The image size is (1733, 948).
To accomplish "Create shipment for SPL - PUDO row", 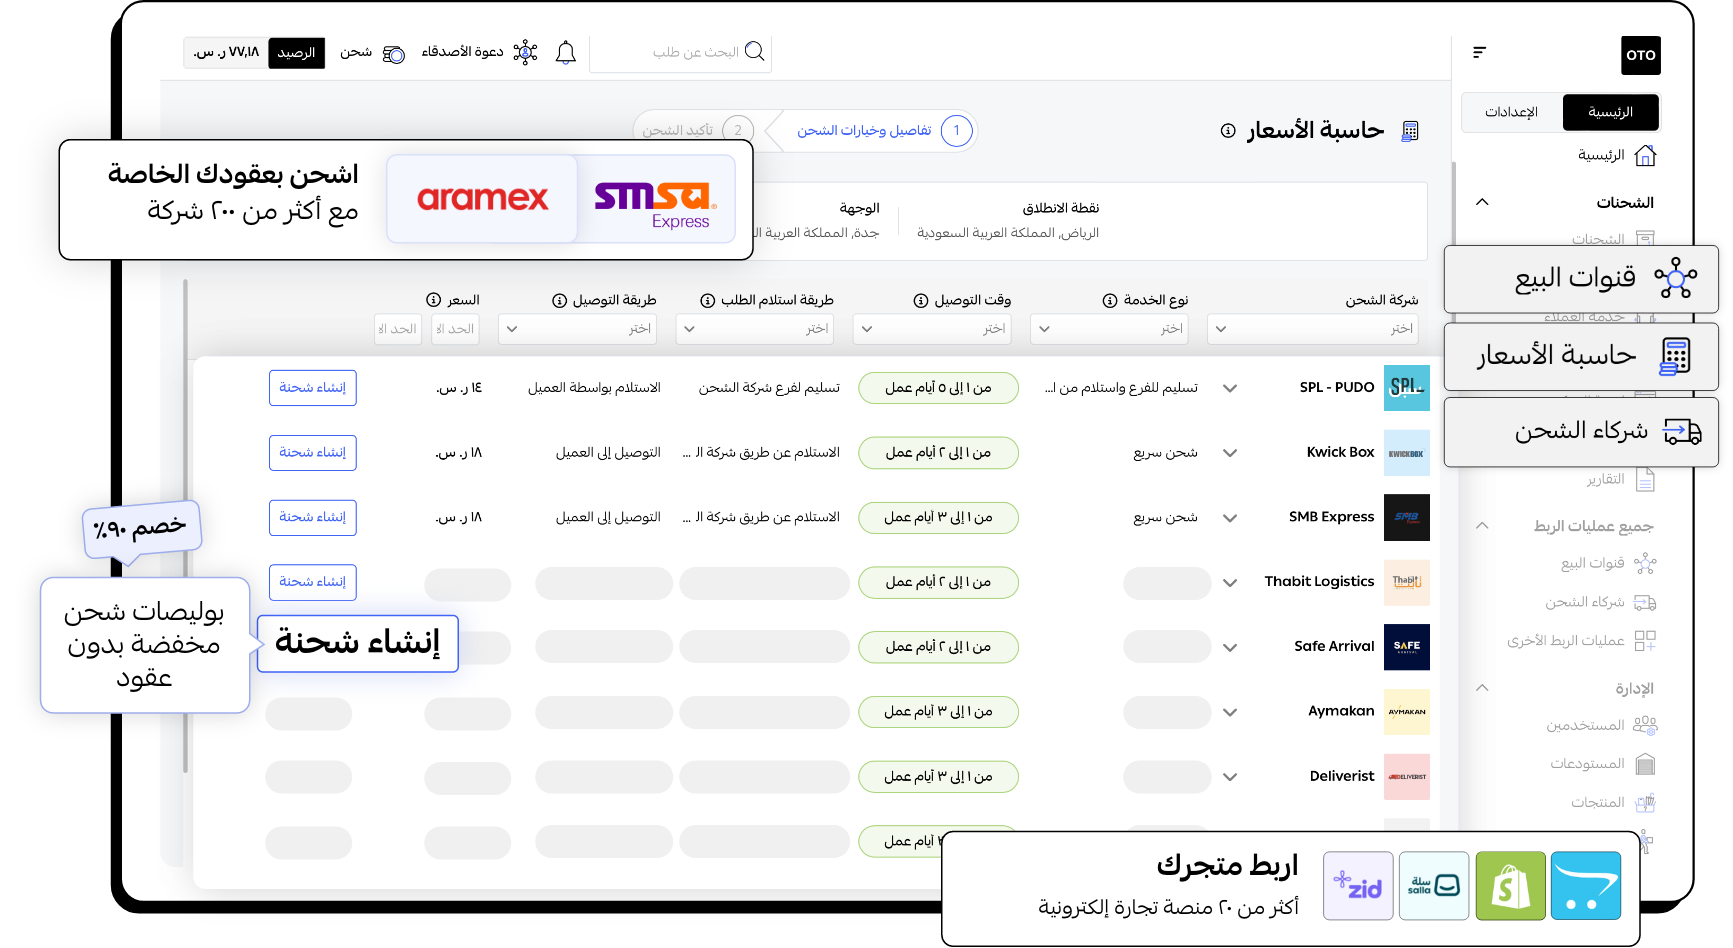I will (x=313, y=388).
